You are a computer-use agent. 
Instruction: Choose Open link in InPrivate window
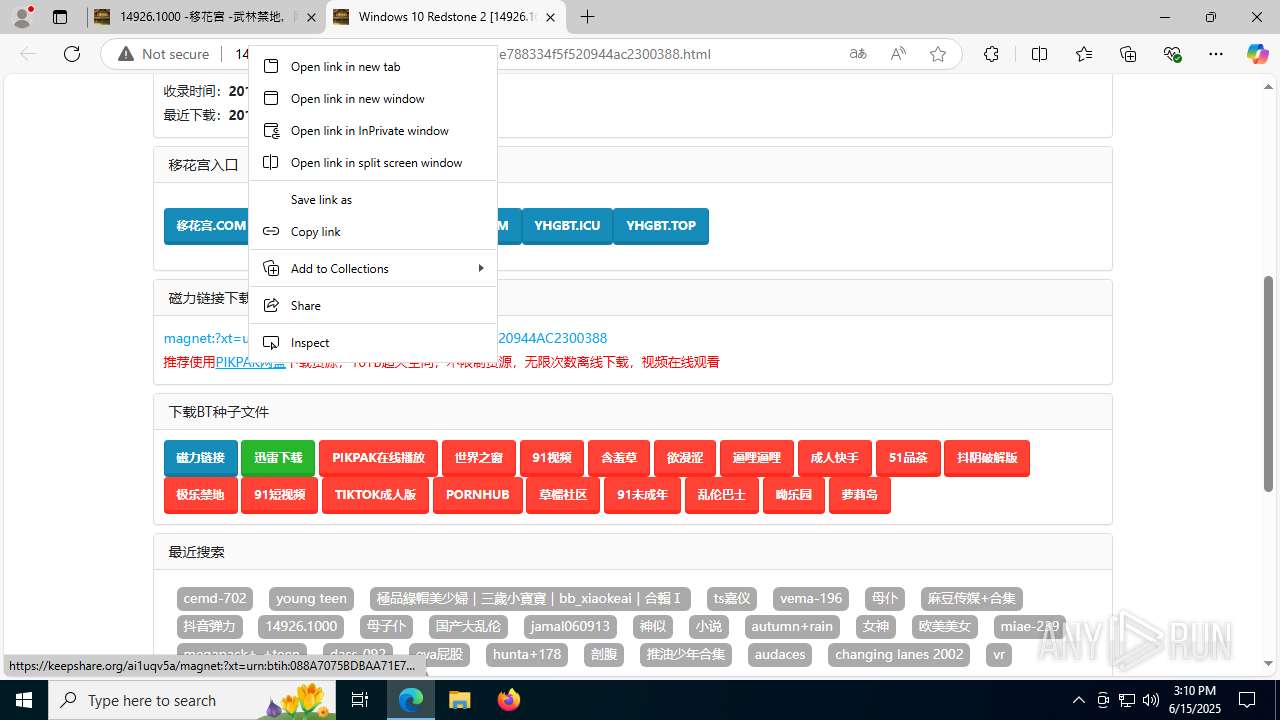(x=372, y=130)
